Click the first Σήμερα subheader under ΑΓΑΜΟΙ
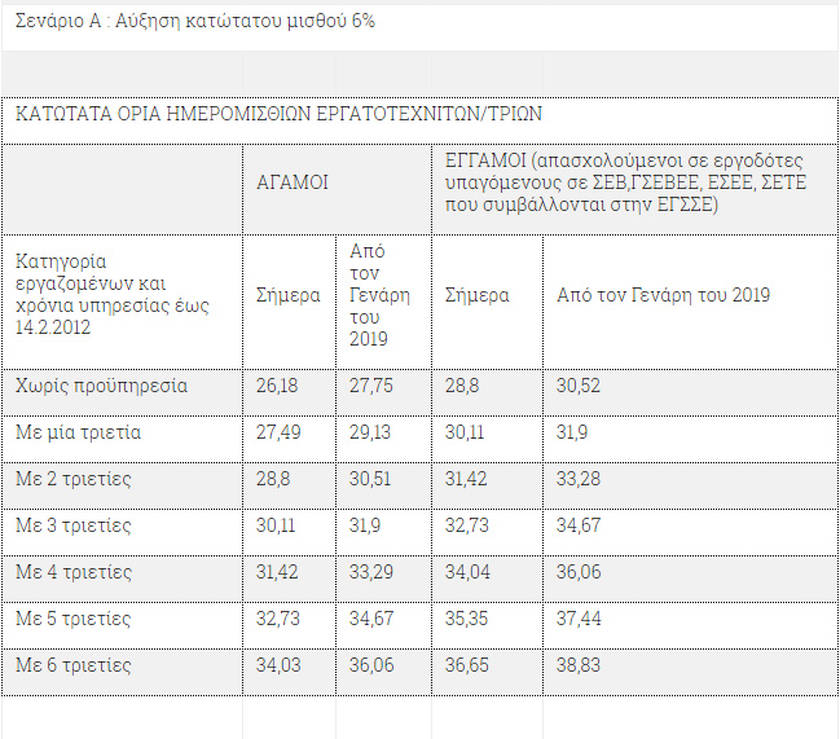Viewport: 840px width, 739px height. point(288,295)
